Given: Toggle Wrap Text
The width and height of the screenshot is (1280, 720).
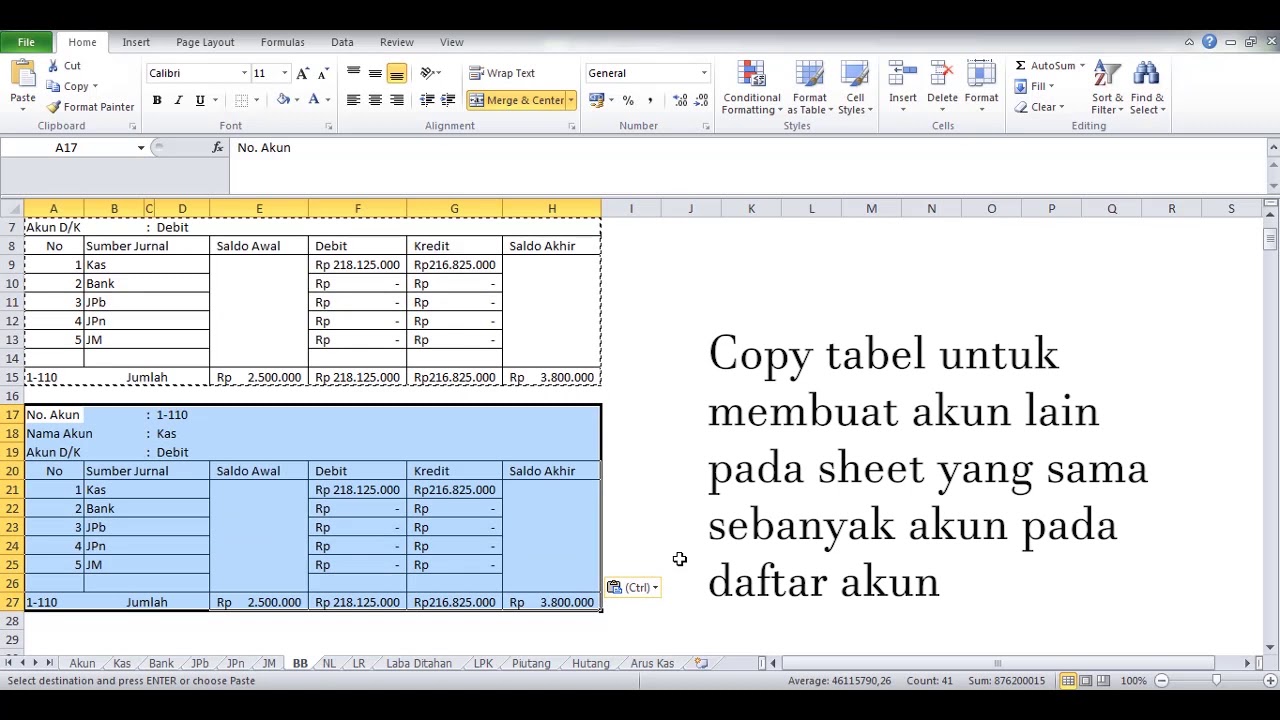Looking at the screenshot, I should pos(503,73).
